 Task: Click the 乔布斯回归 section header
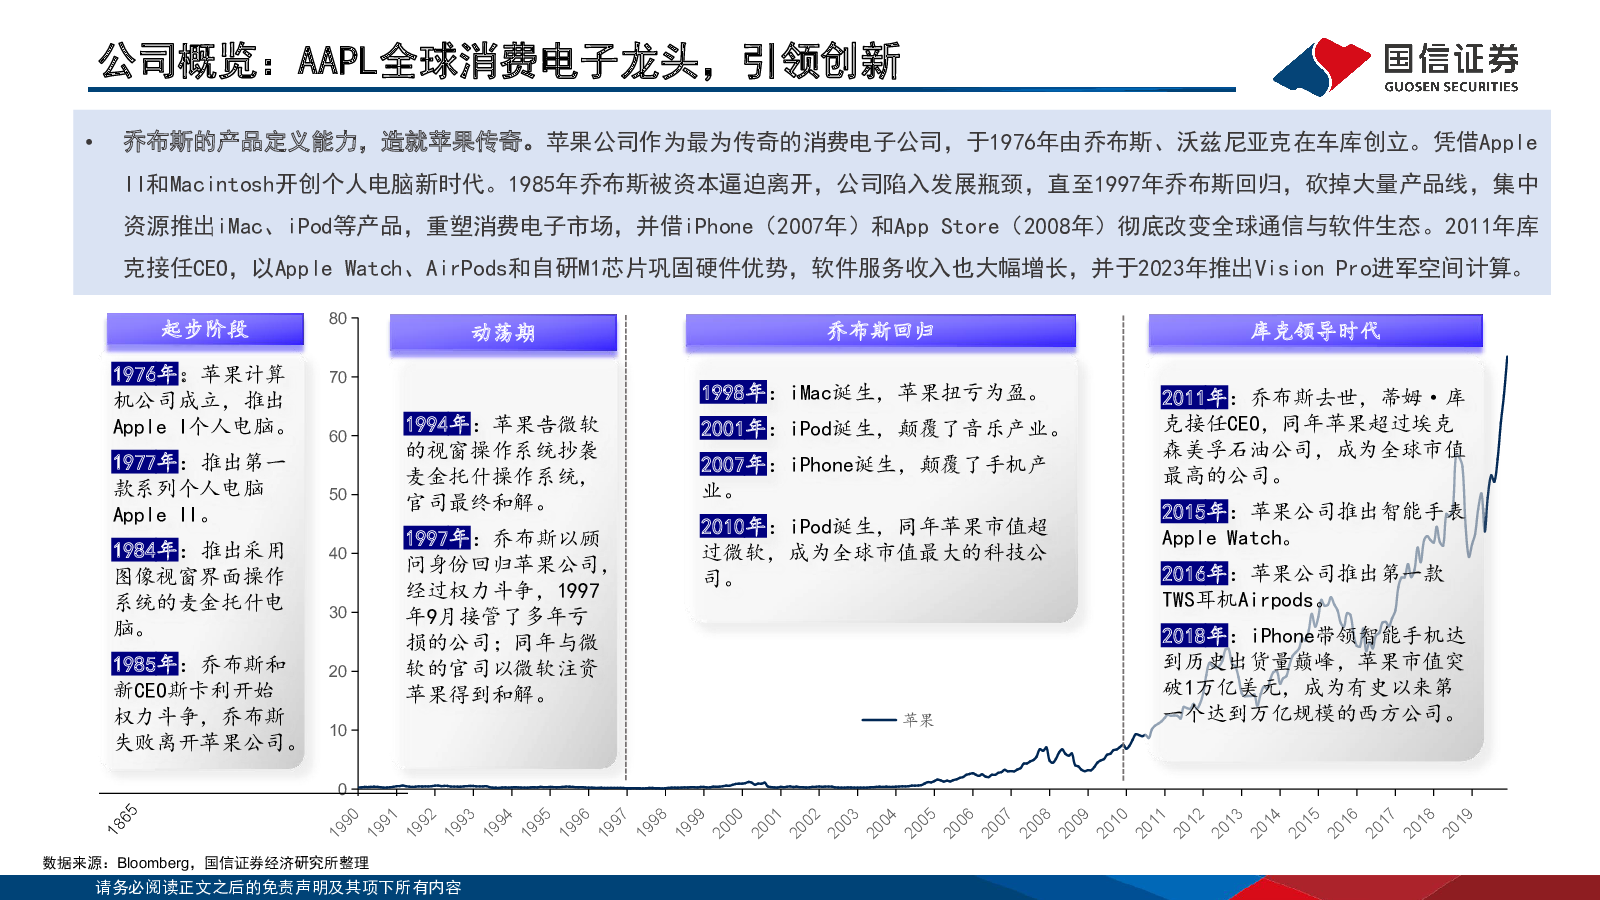click(880, 331)
